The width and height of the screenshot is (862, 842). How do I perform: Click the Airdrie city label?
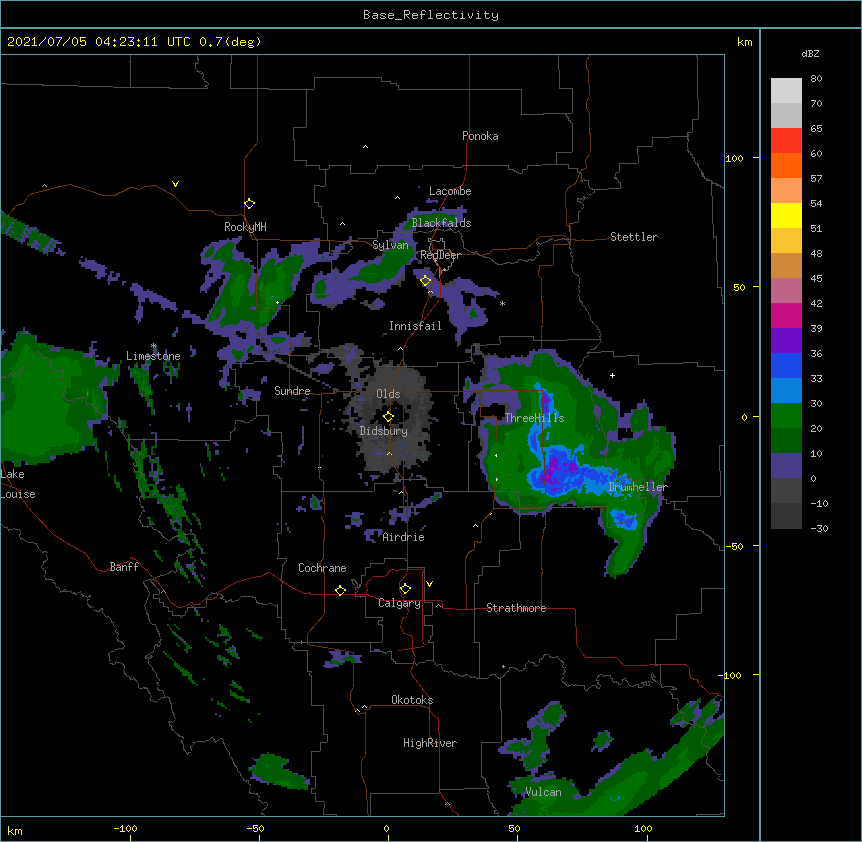(x=404, y=537)
